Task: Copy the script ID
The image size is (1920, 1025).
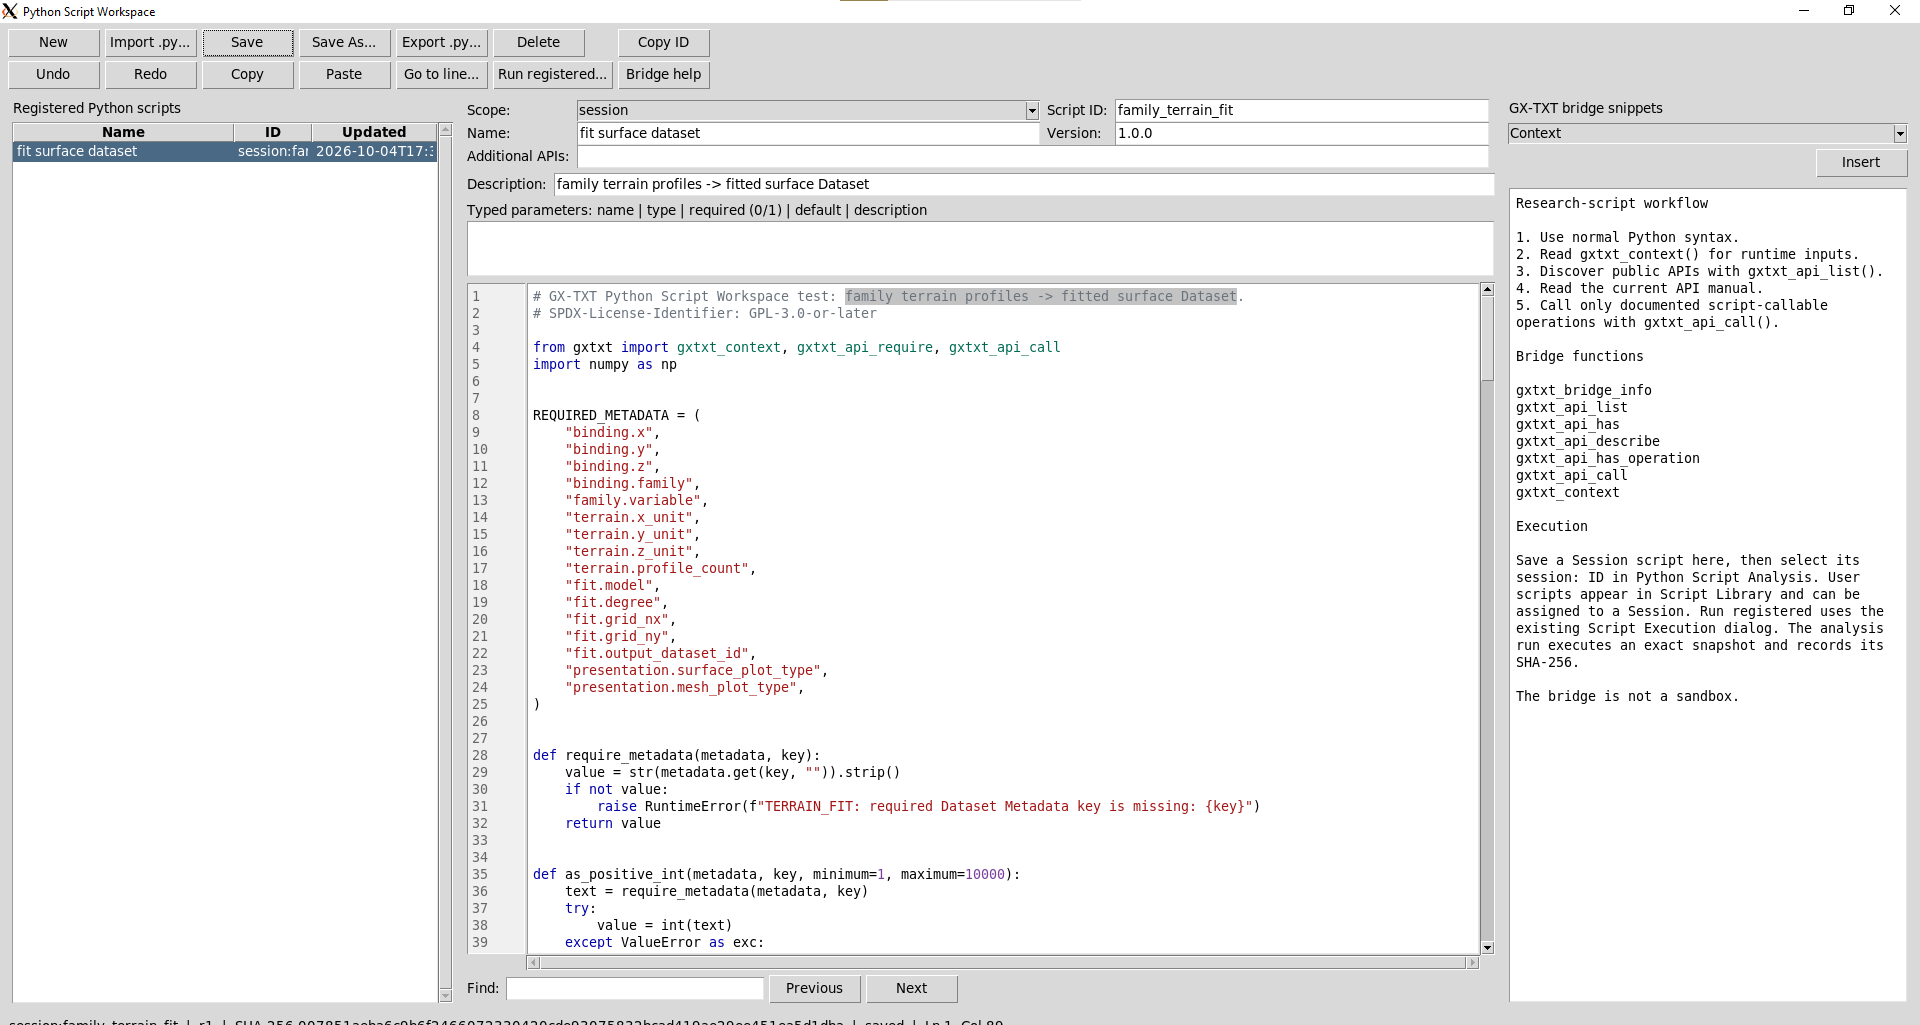Action: [664, 42]
